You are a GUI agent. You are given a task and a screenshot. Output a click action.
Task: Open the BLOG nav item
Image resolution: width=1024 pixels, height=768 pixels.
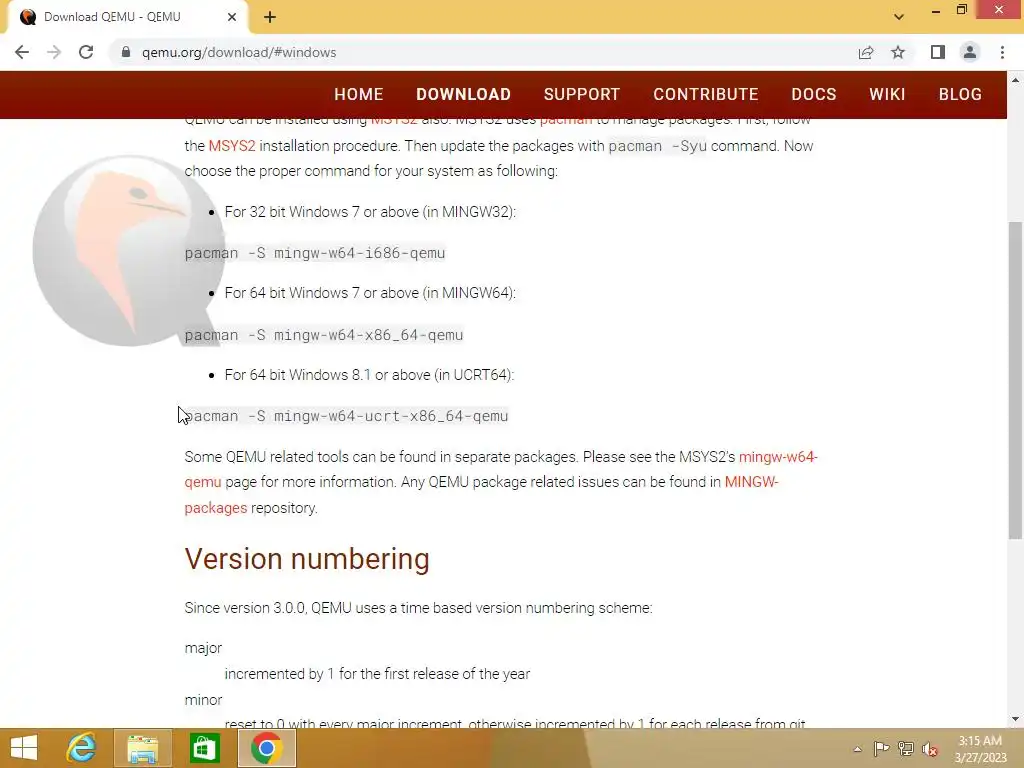click(x=960, y=94)
